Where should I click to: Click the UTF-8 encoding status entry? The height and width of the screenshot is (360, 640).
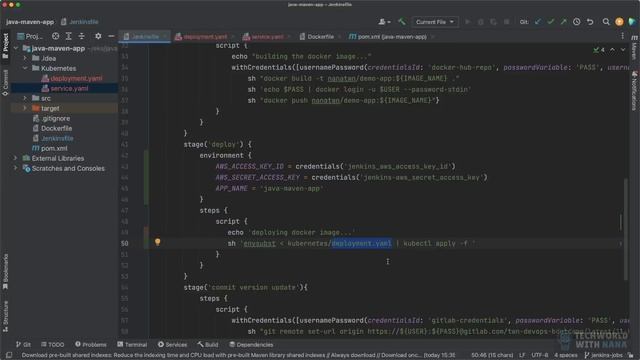pyautogui.click(x=540, y=355)
